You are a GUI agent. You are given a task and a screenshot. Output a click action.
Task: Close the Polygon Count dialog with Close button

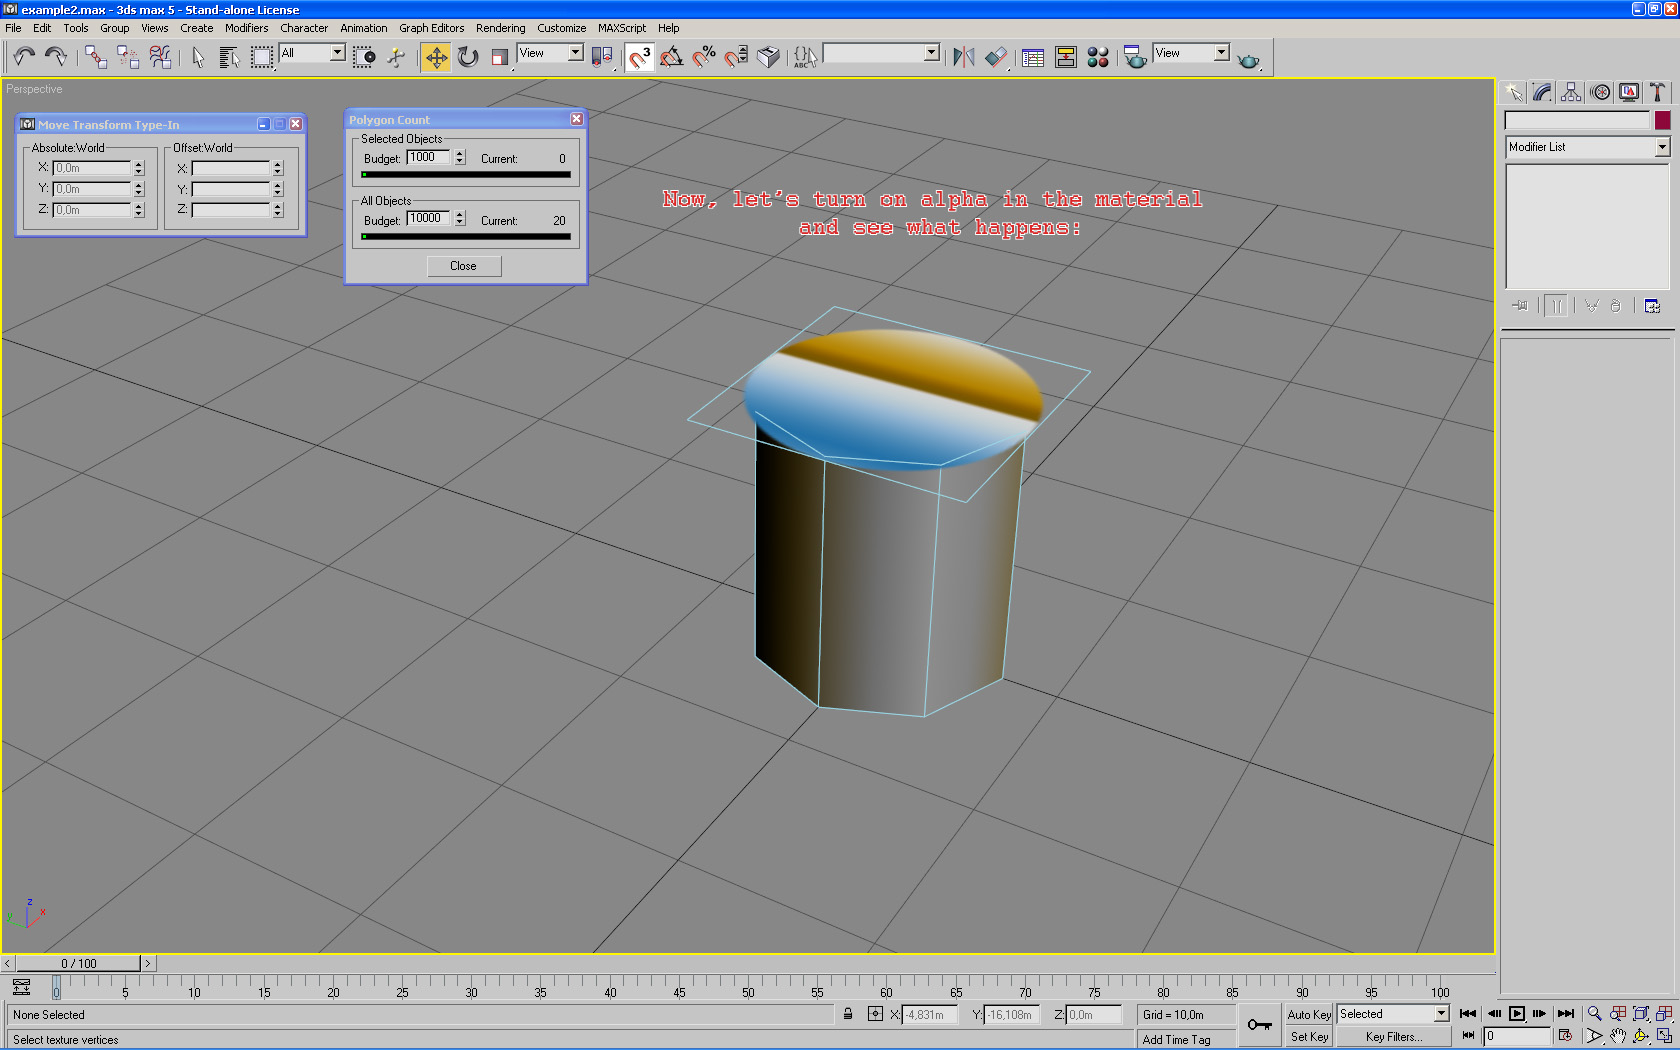coord(463,266)
